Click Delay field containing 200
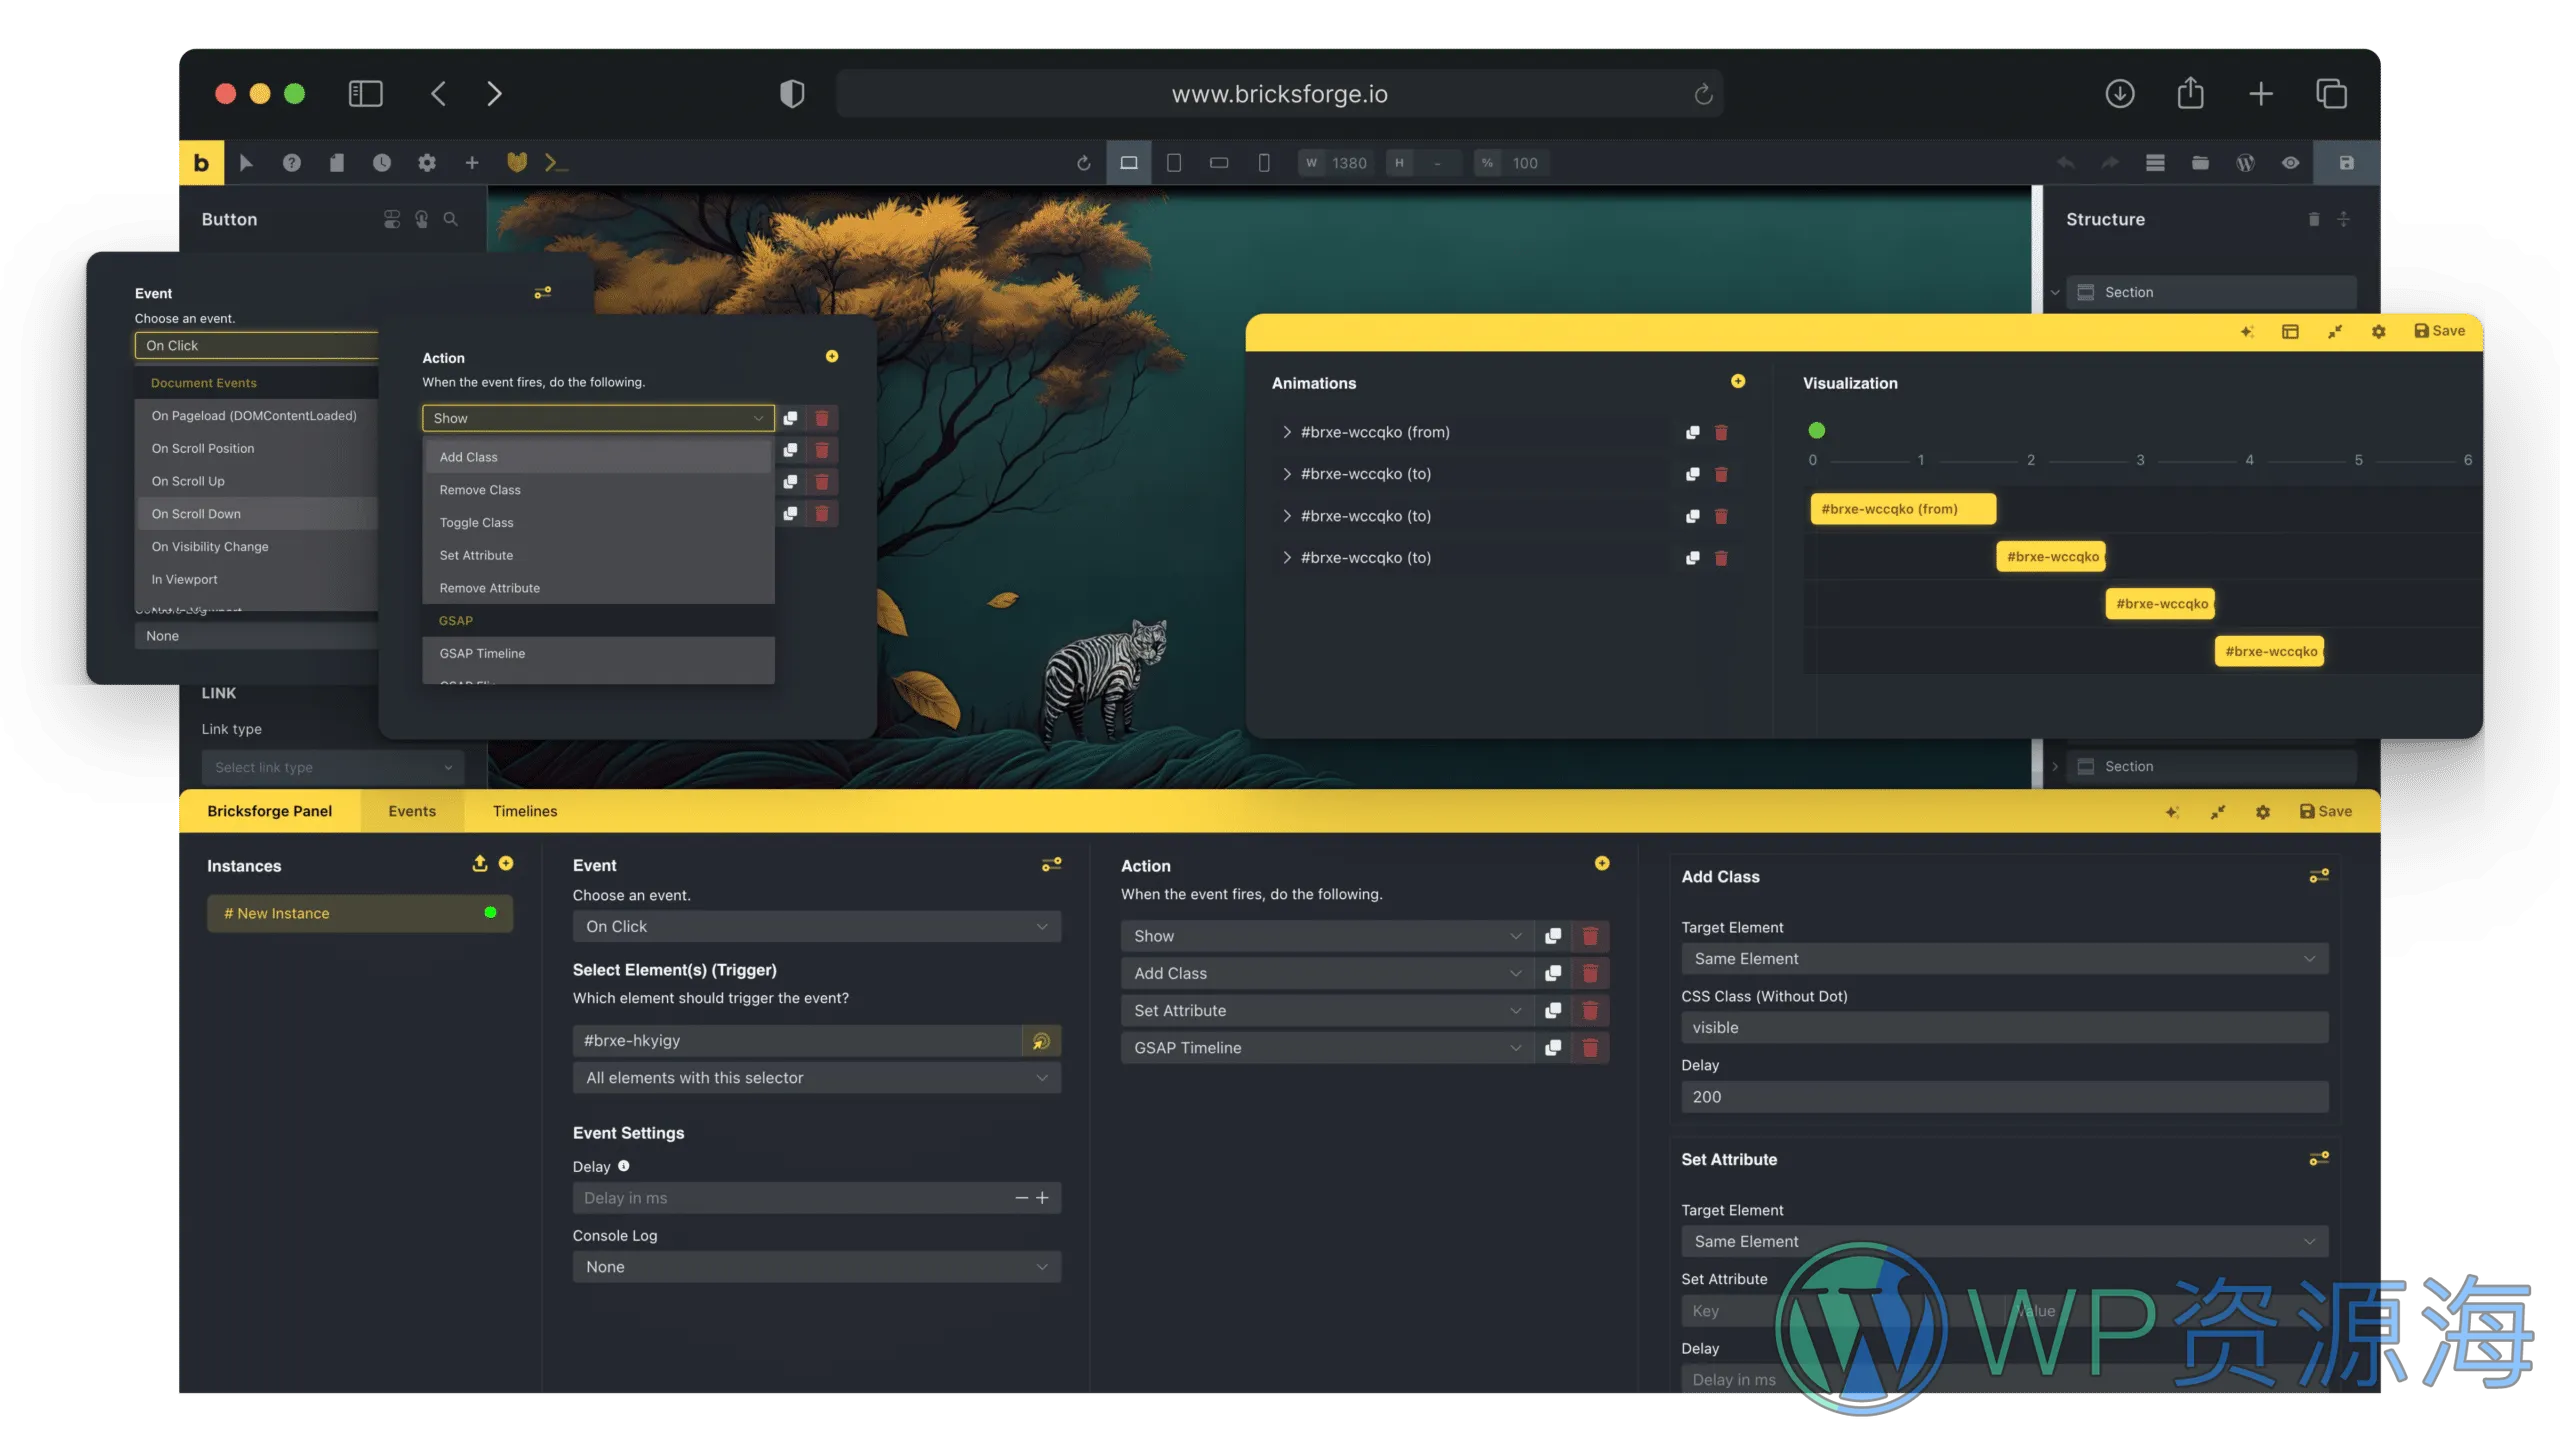 pyautogui.click(x=2005, y=1096)
